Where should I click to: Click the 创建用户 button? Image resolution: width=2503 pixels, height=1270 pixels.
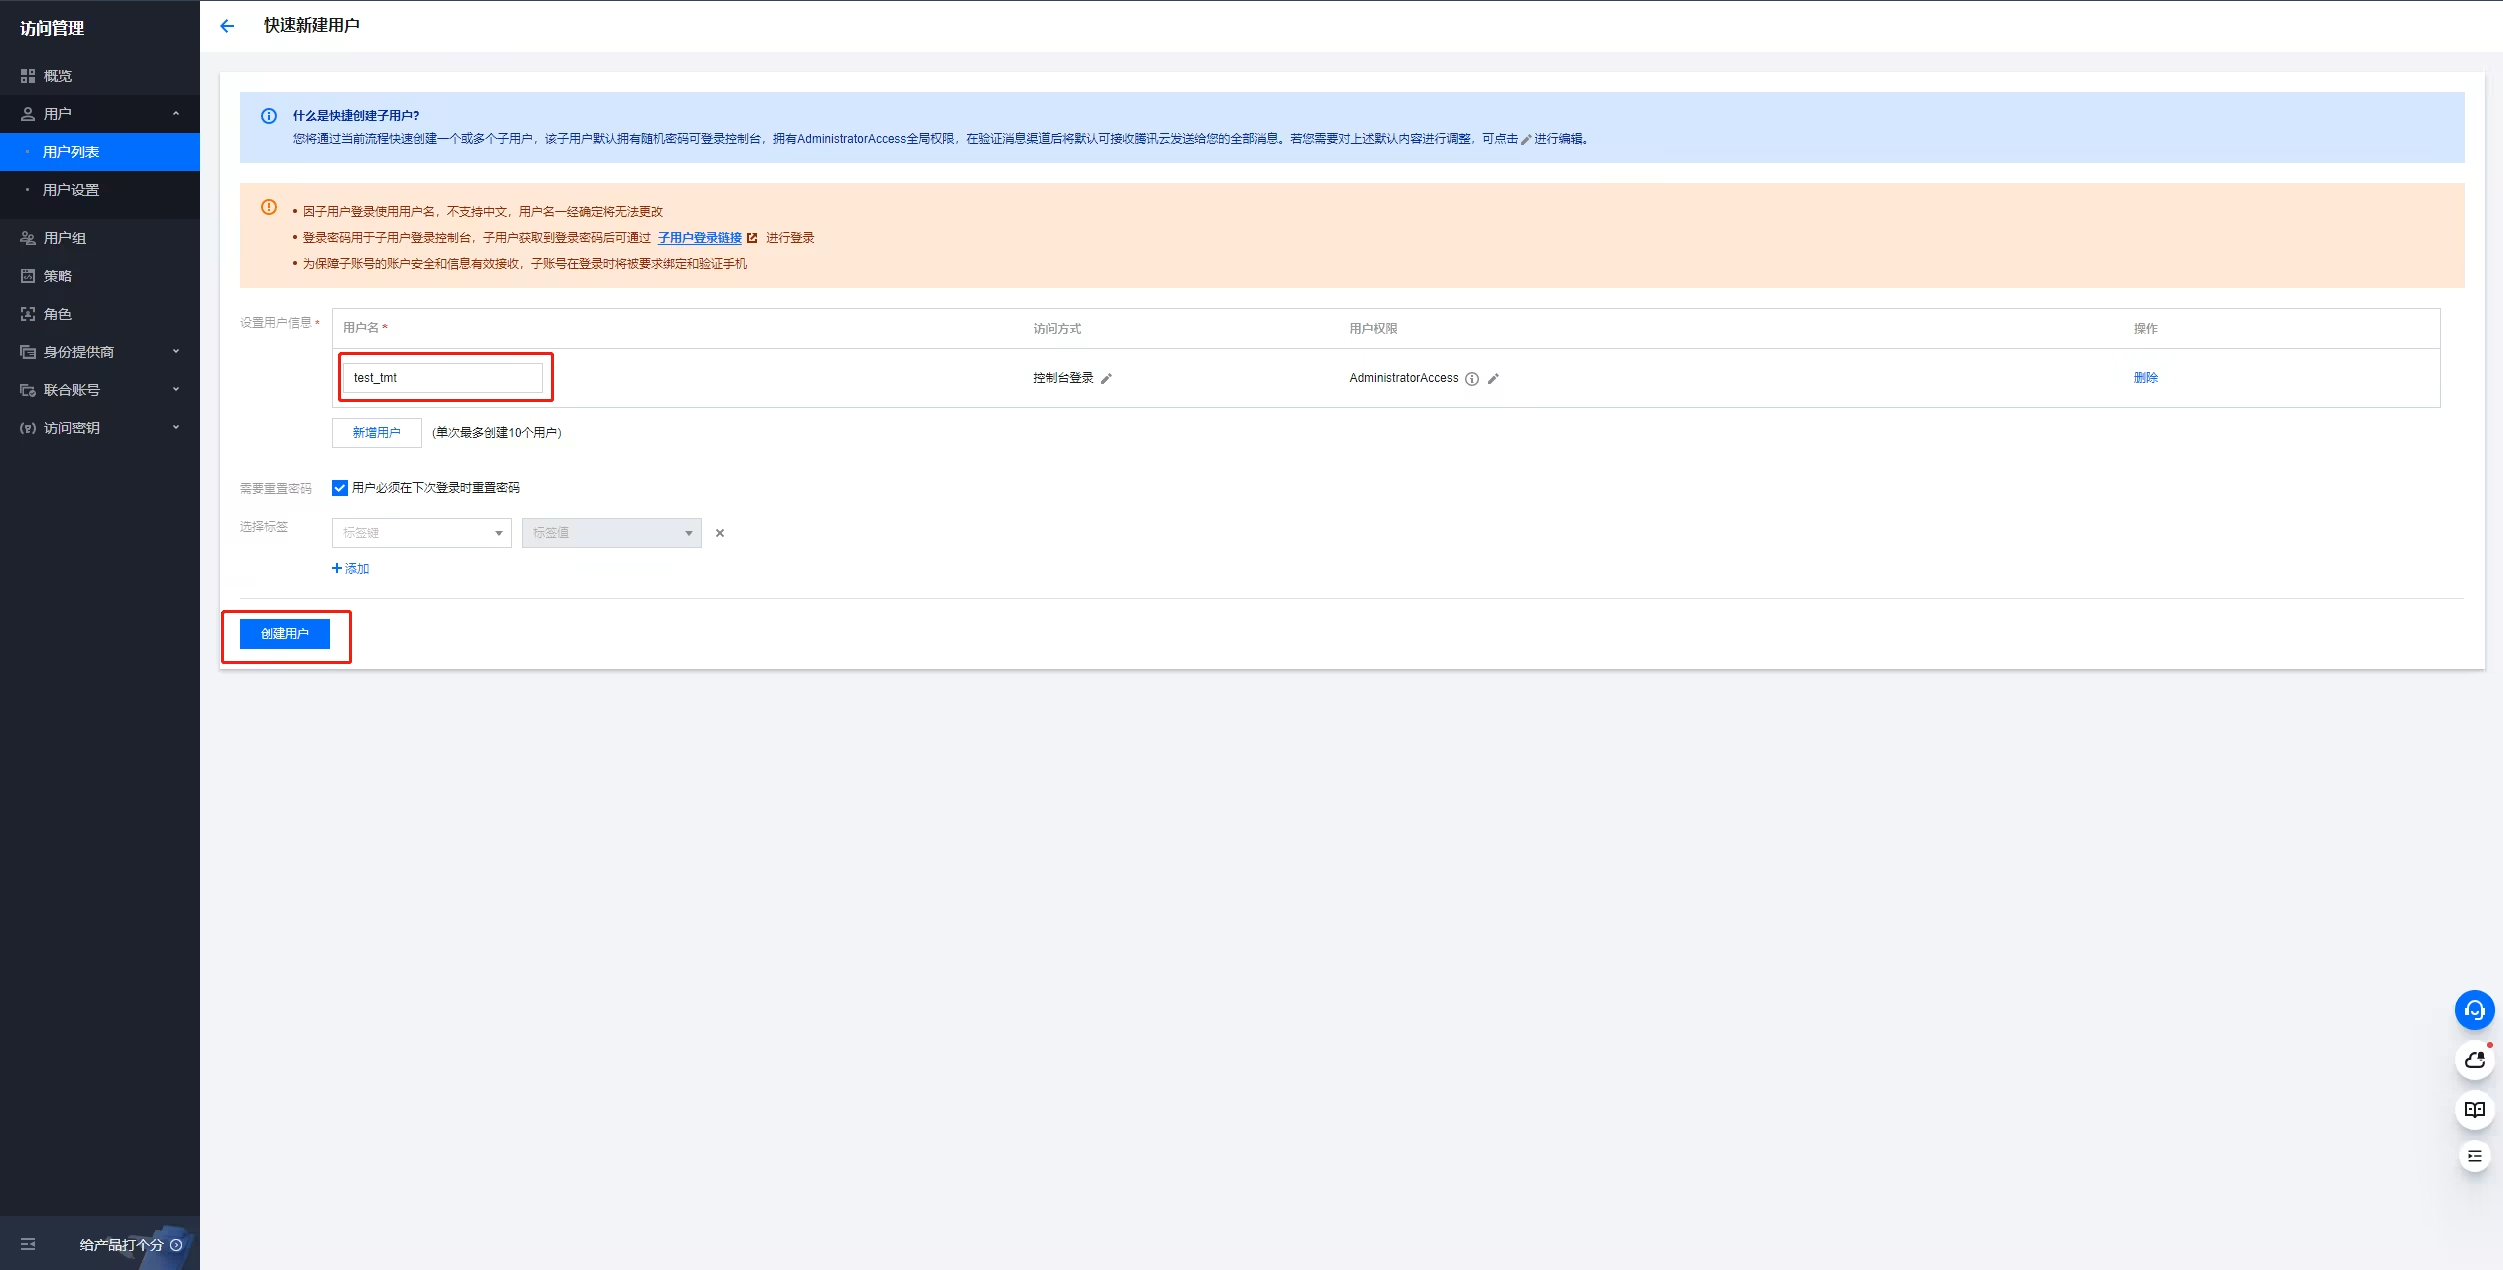[x=285, y=634]
